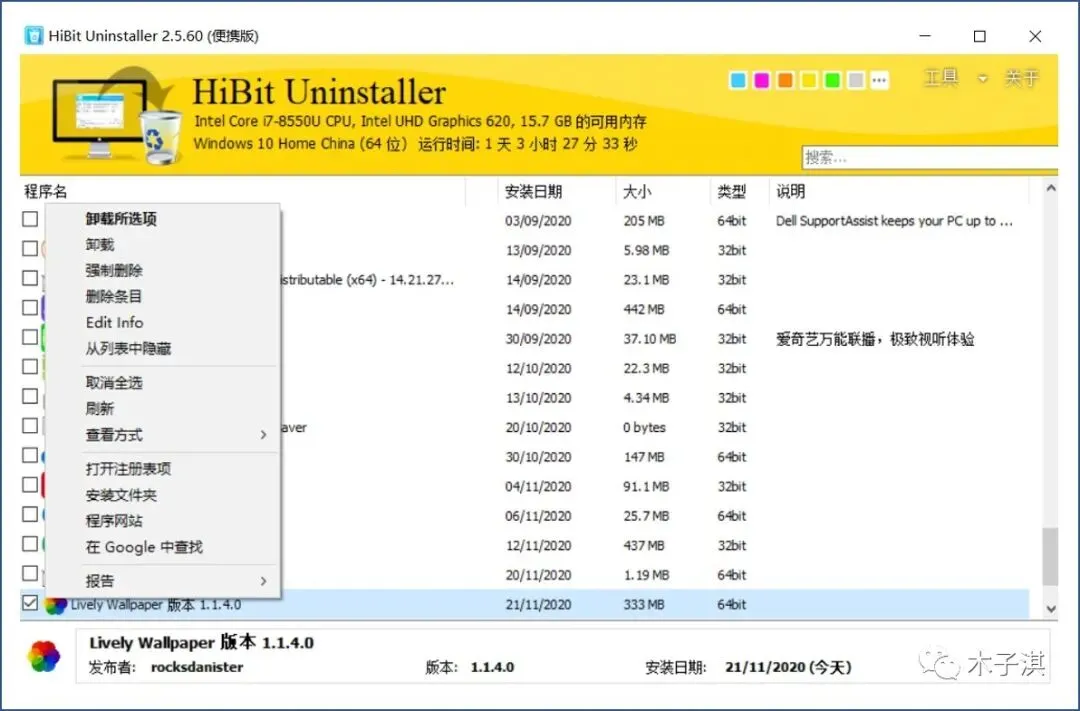
Task: Click publisher name rocksdanister
Action: tap(197, 668)
